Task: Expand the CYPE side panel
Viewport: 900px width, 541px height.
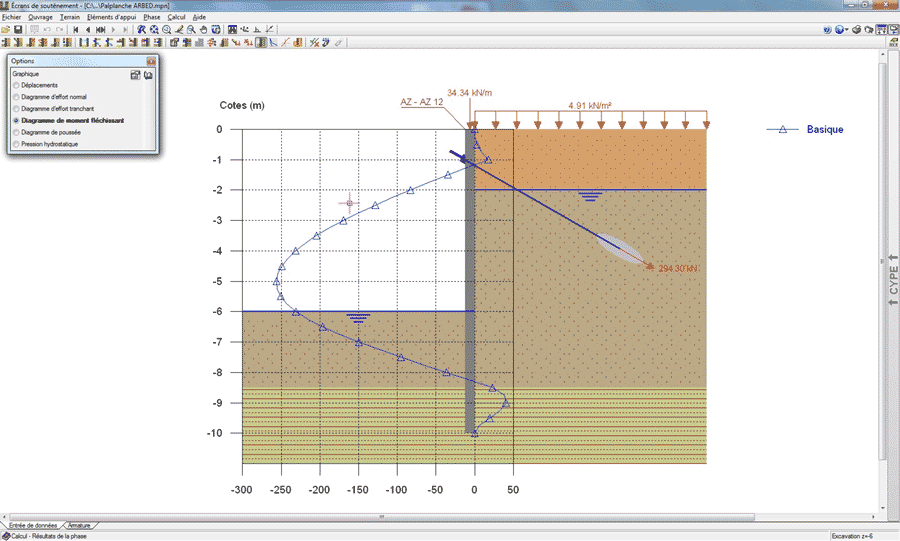Action: 893,280
